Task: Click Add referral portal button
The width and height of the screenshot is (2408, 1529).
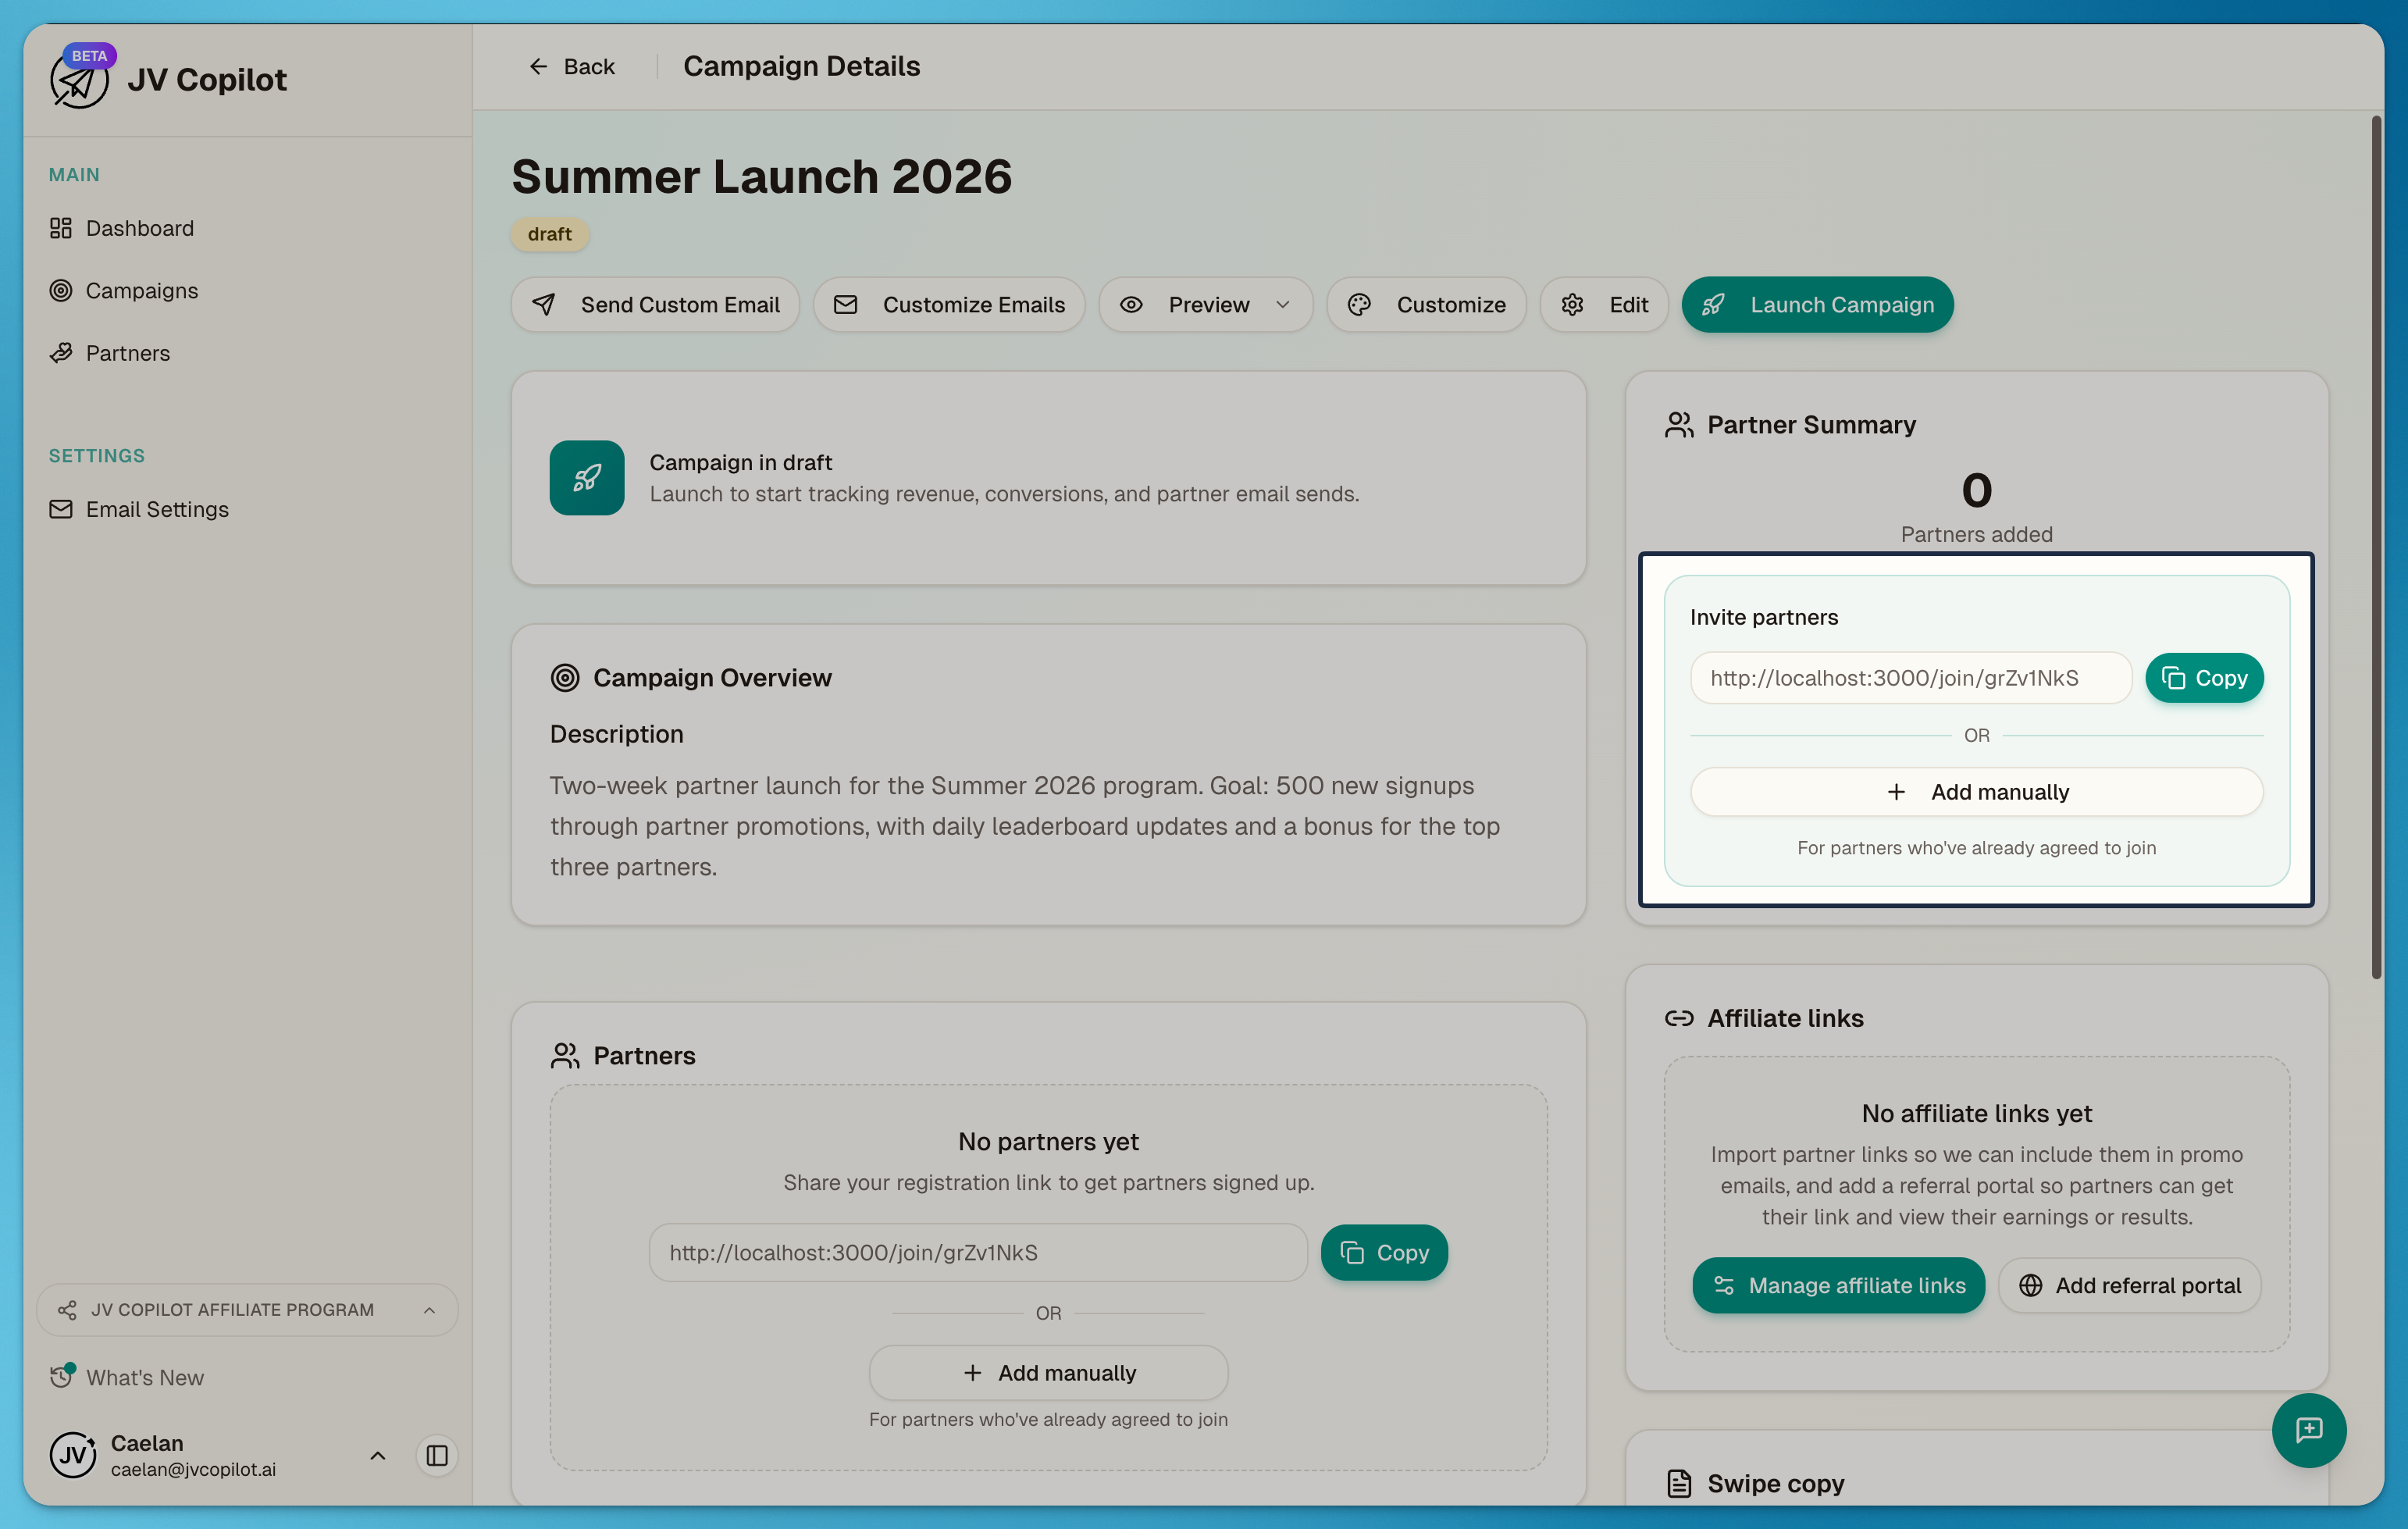Action: [2129, 1285]
